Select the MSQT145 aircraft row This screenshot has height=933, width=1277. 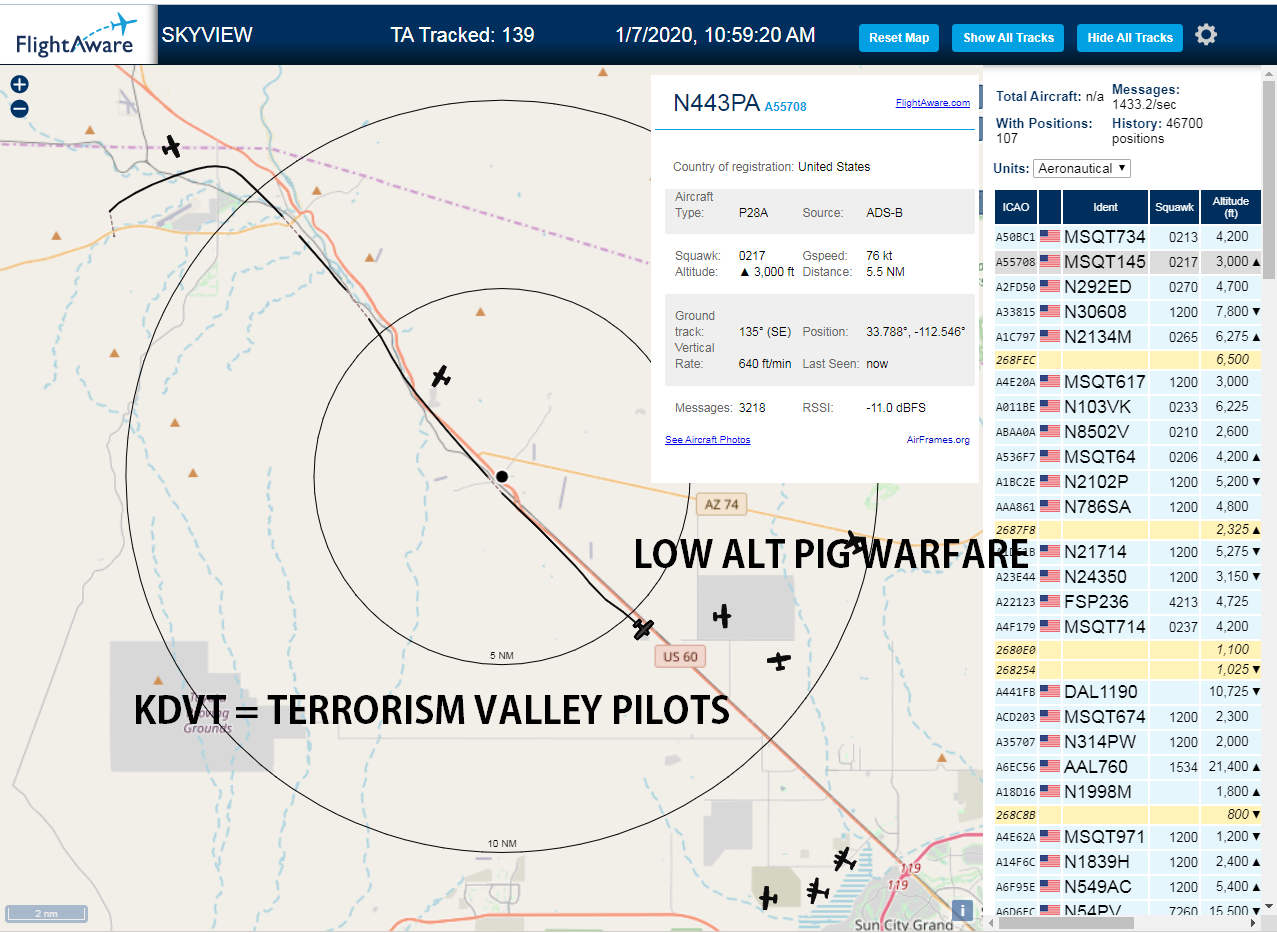coord(1128,262)
